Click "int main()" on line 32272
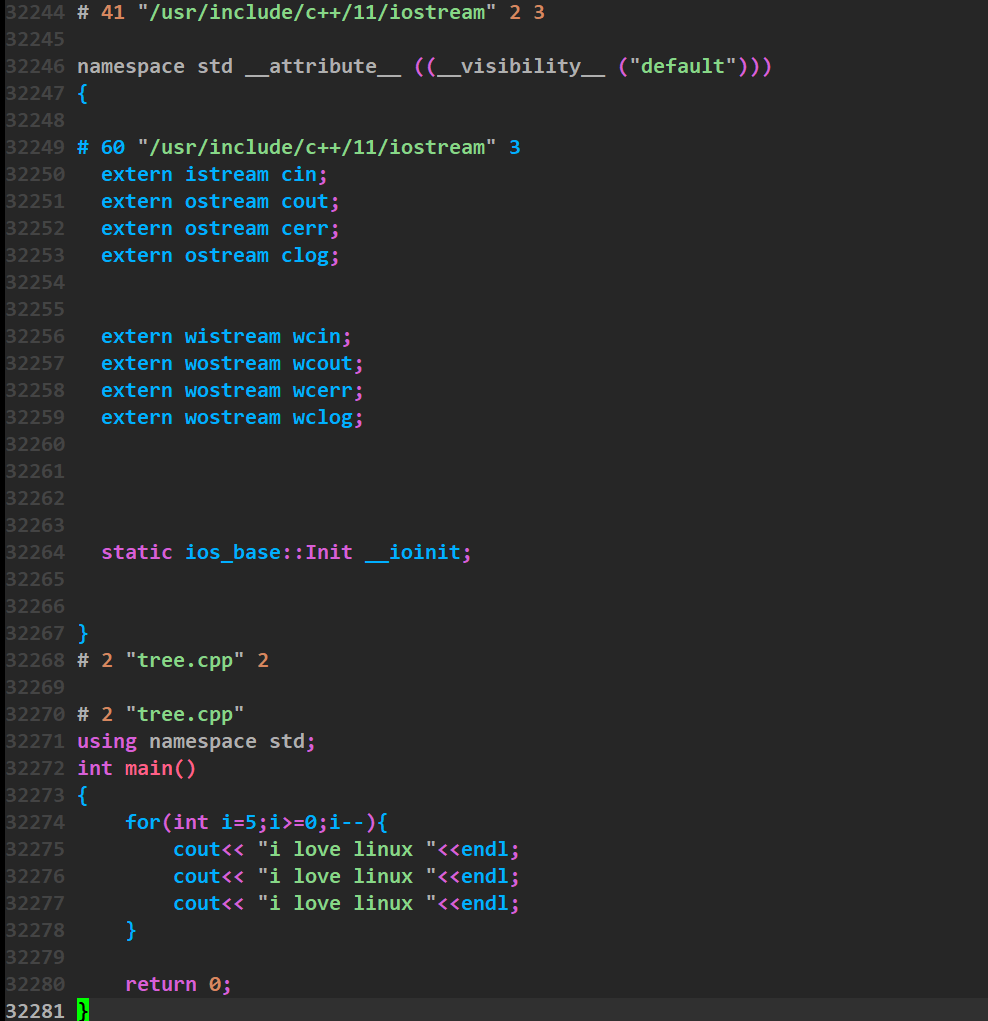Screen dimensions: 988x1021 [x=137, y=768]
